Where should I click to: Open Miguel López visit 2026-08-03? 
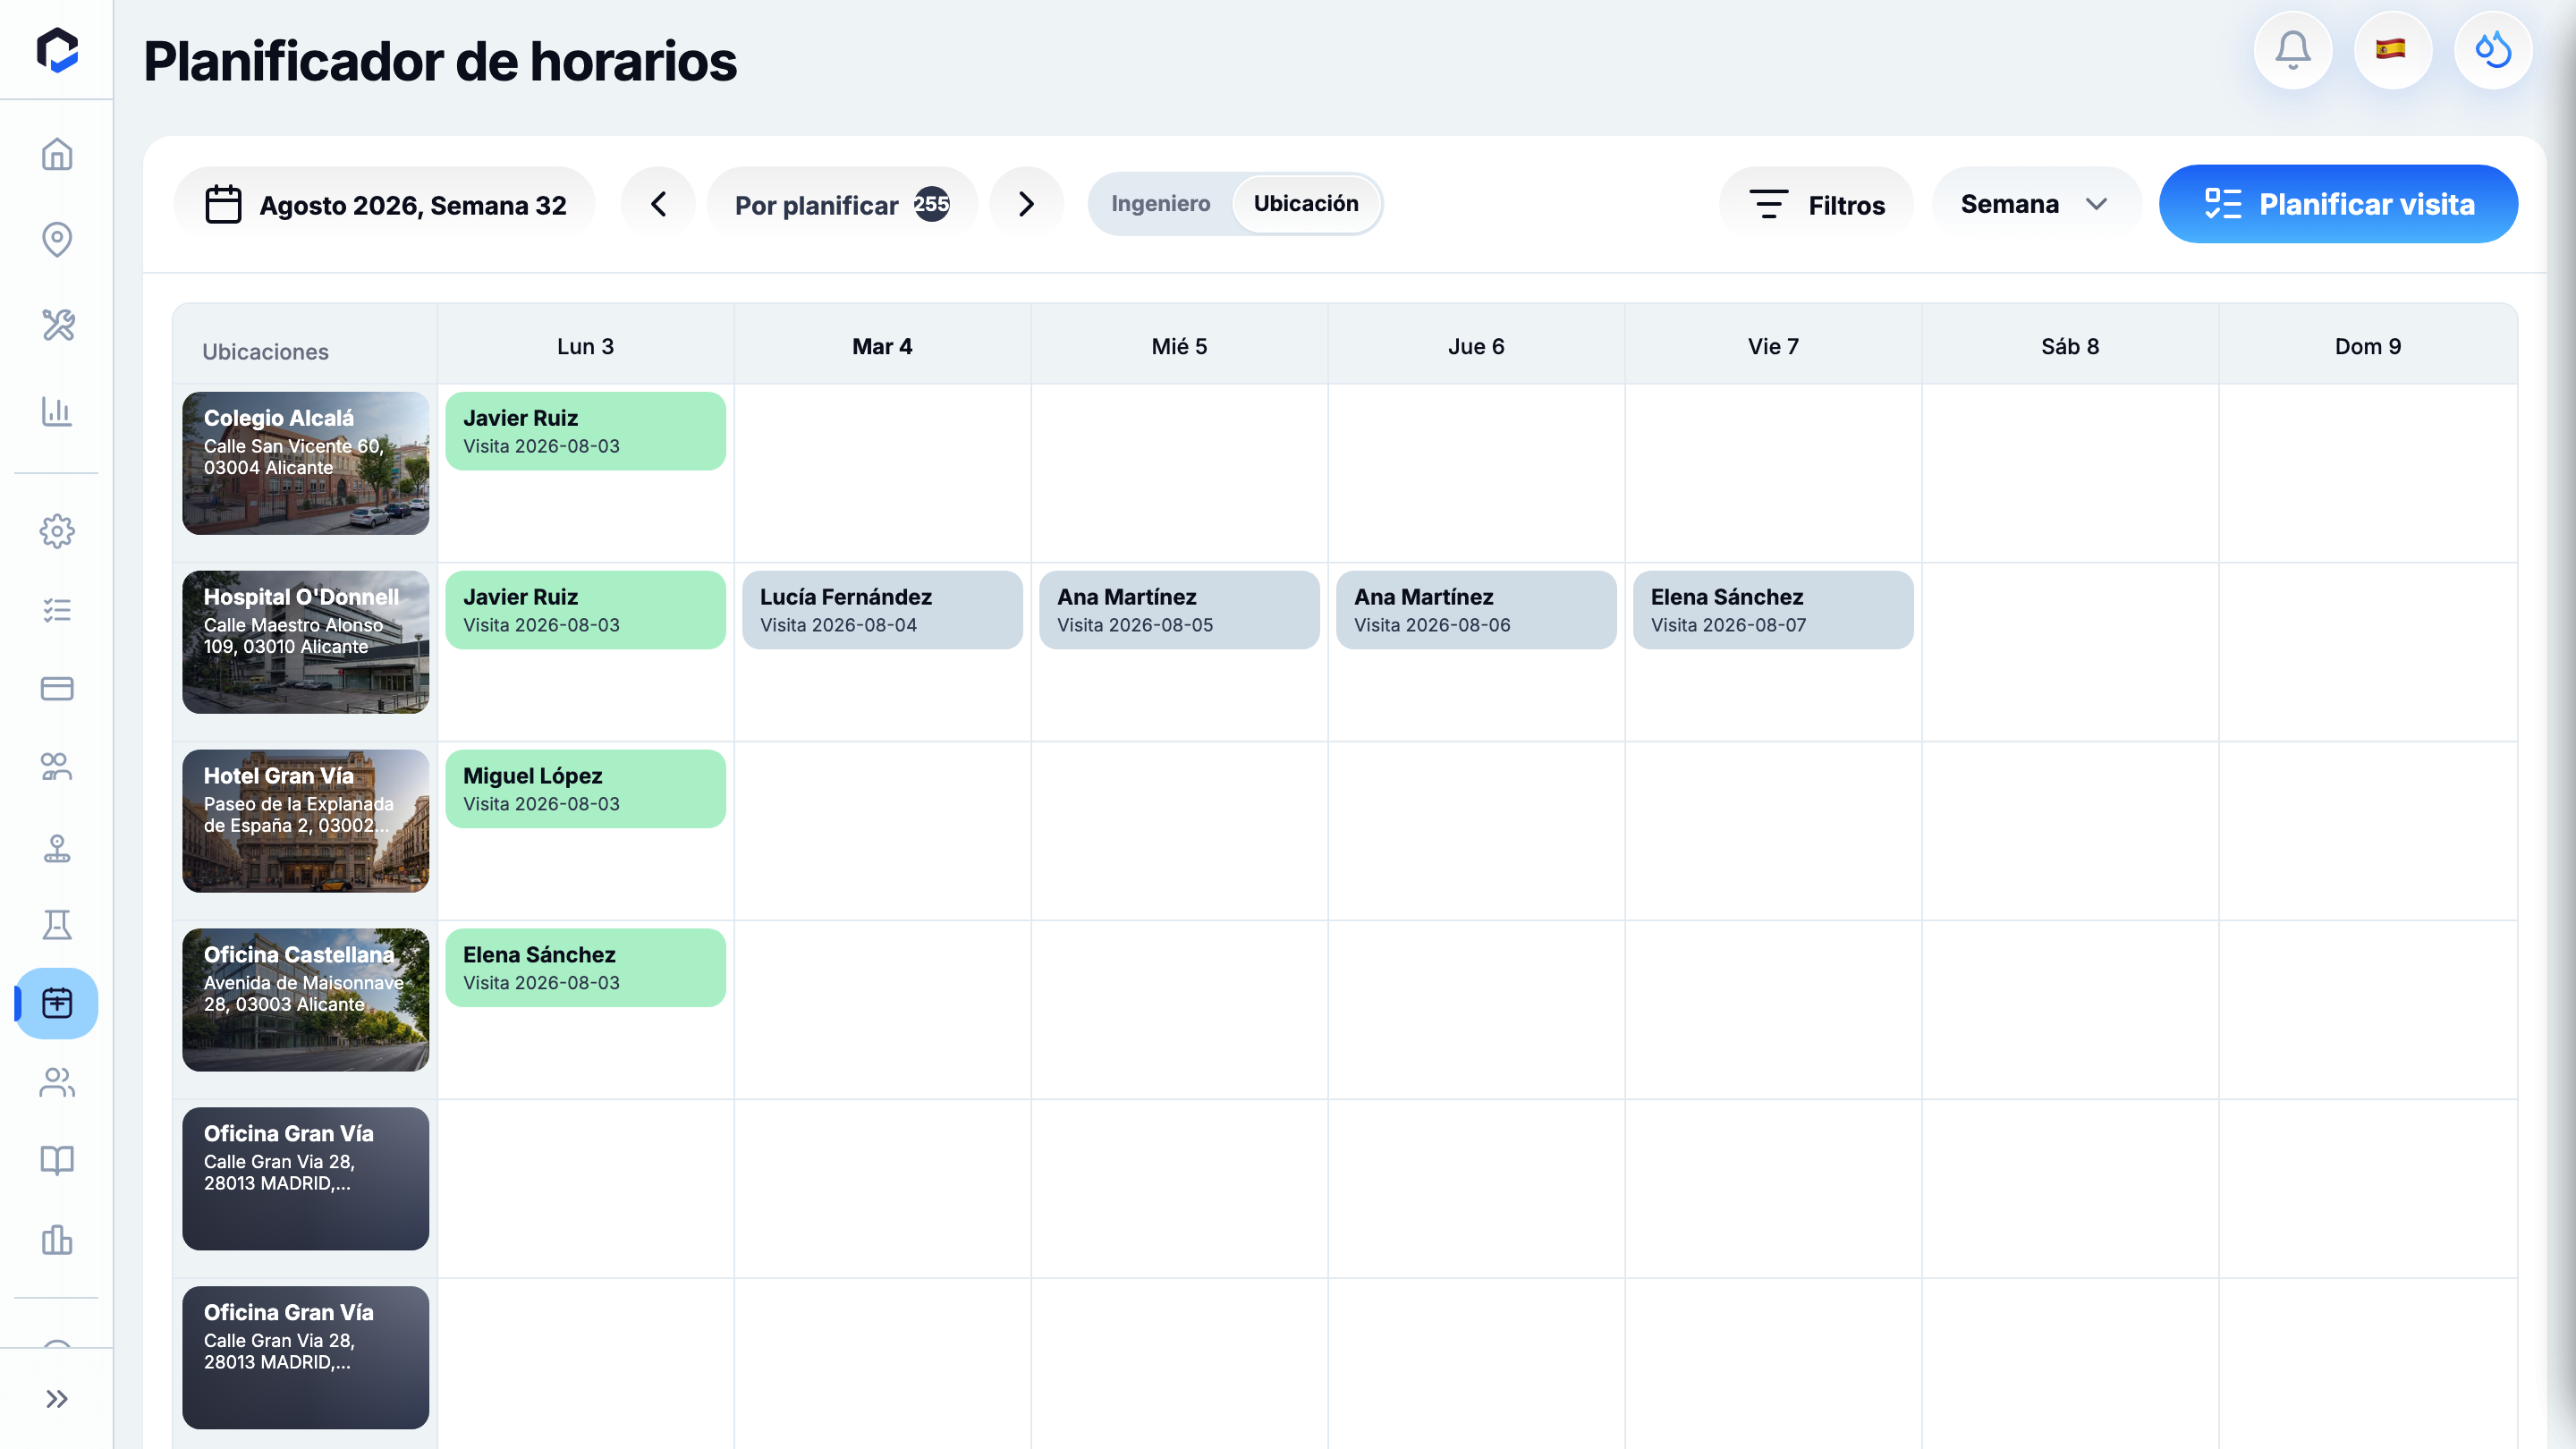(585, 789)
